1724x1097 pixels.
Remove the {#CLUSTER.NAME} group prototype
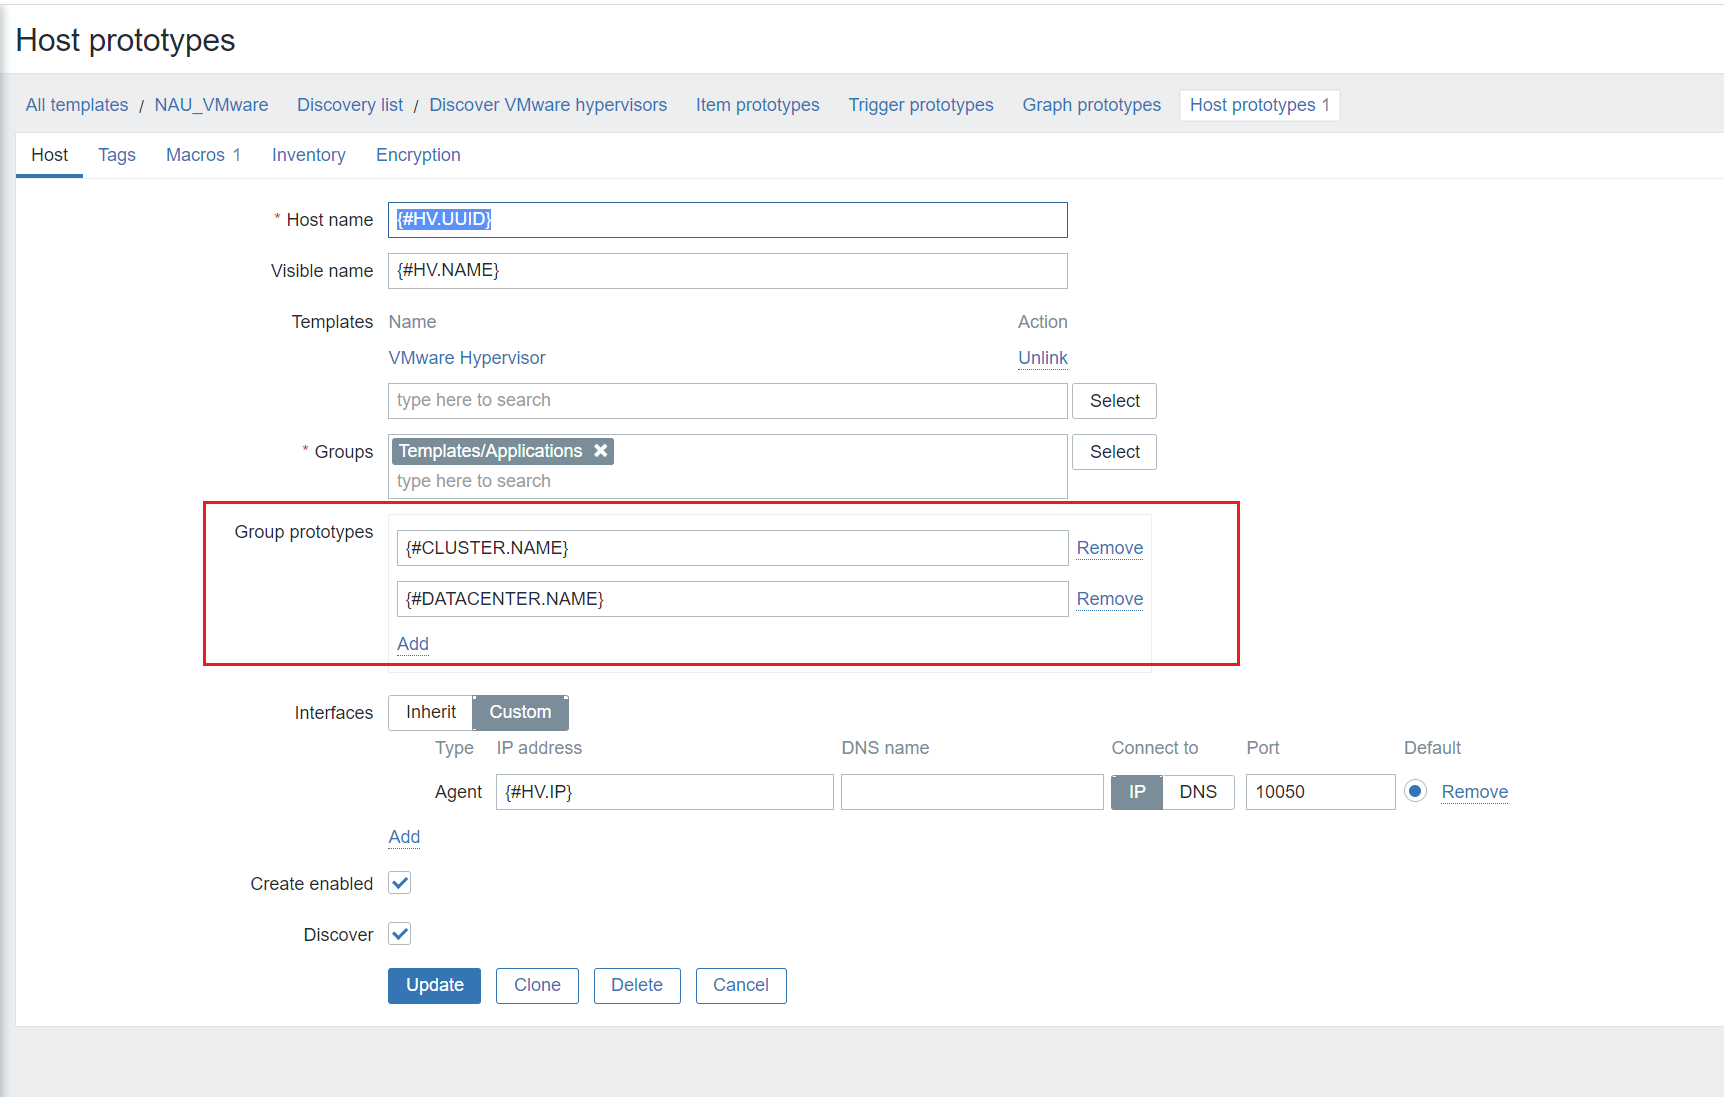tap(1109, 548)
